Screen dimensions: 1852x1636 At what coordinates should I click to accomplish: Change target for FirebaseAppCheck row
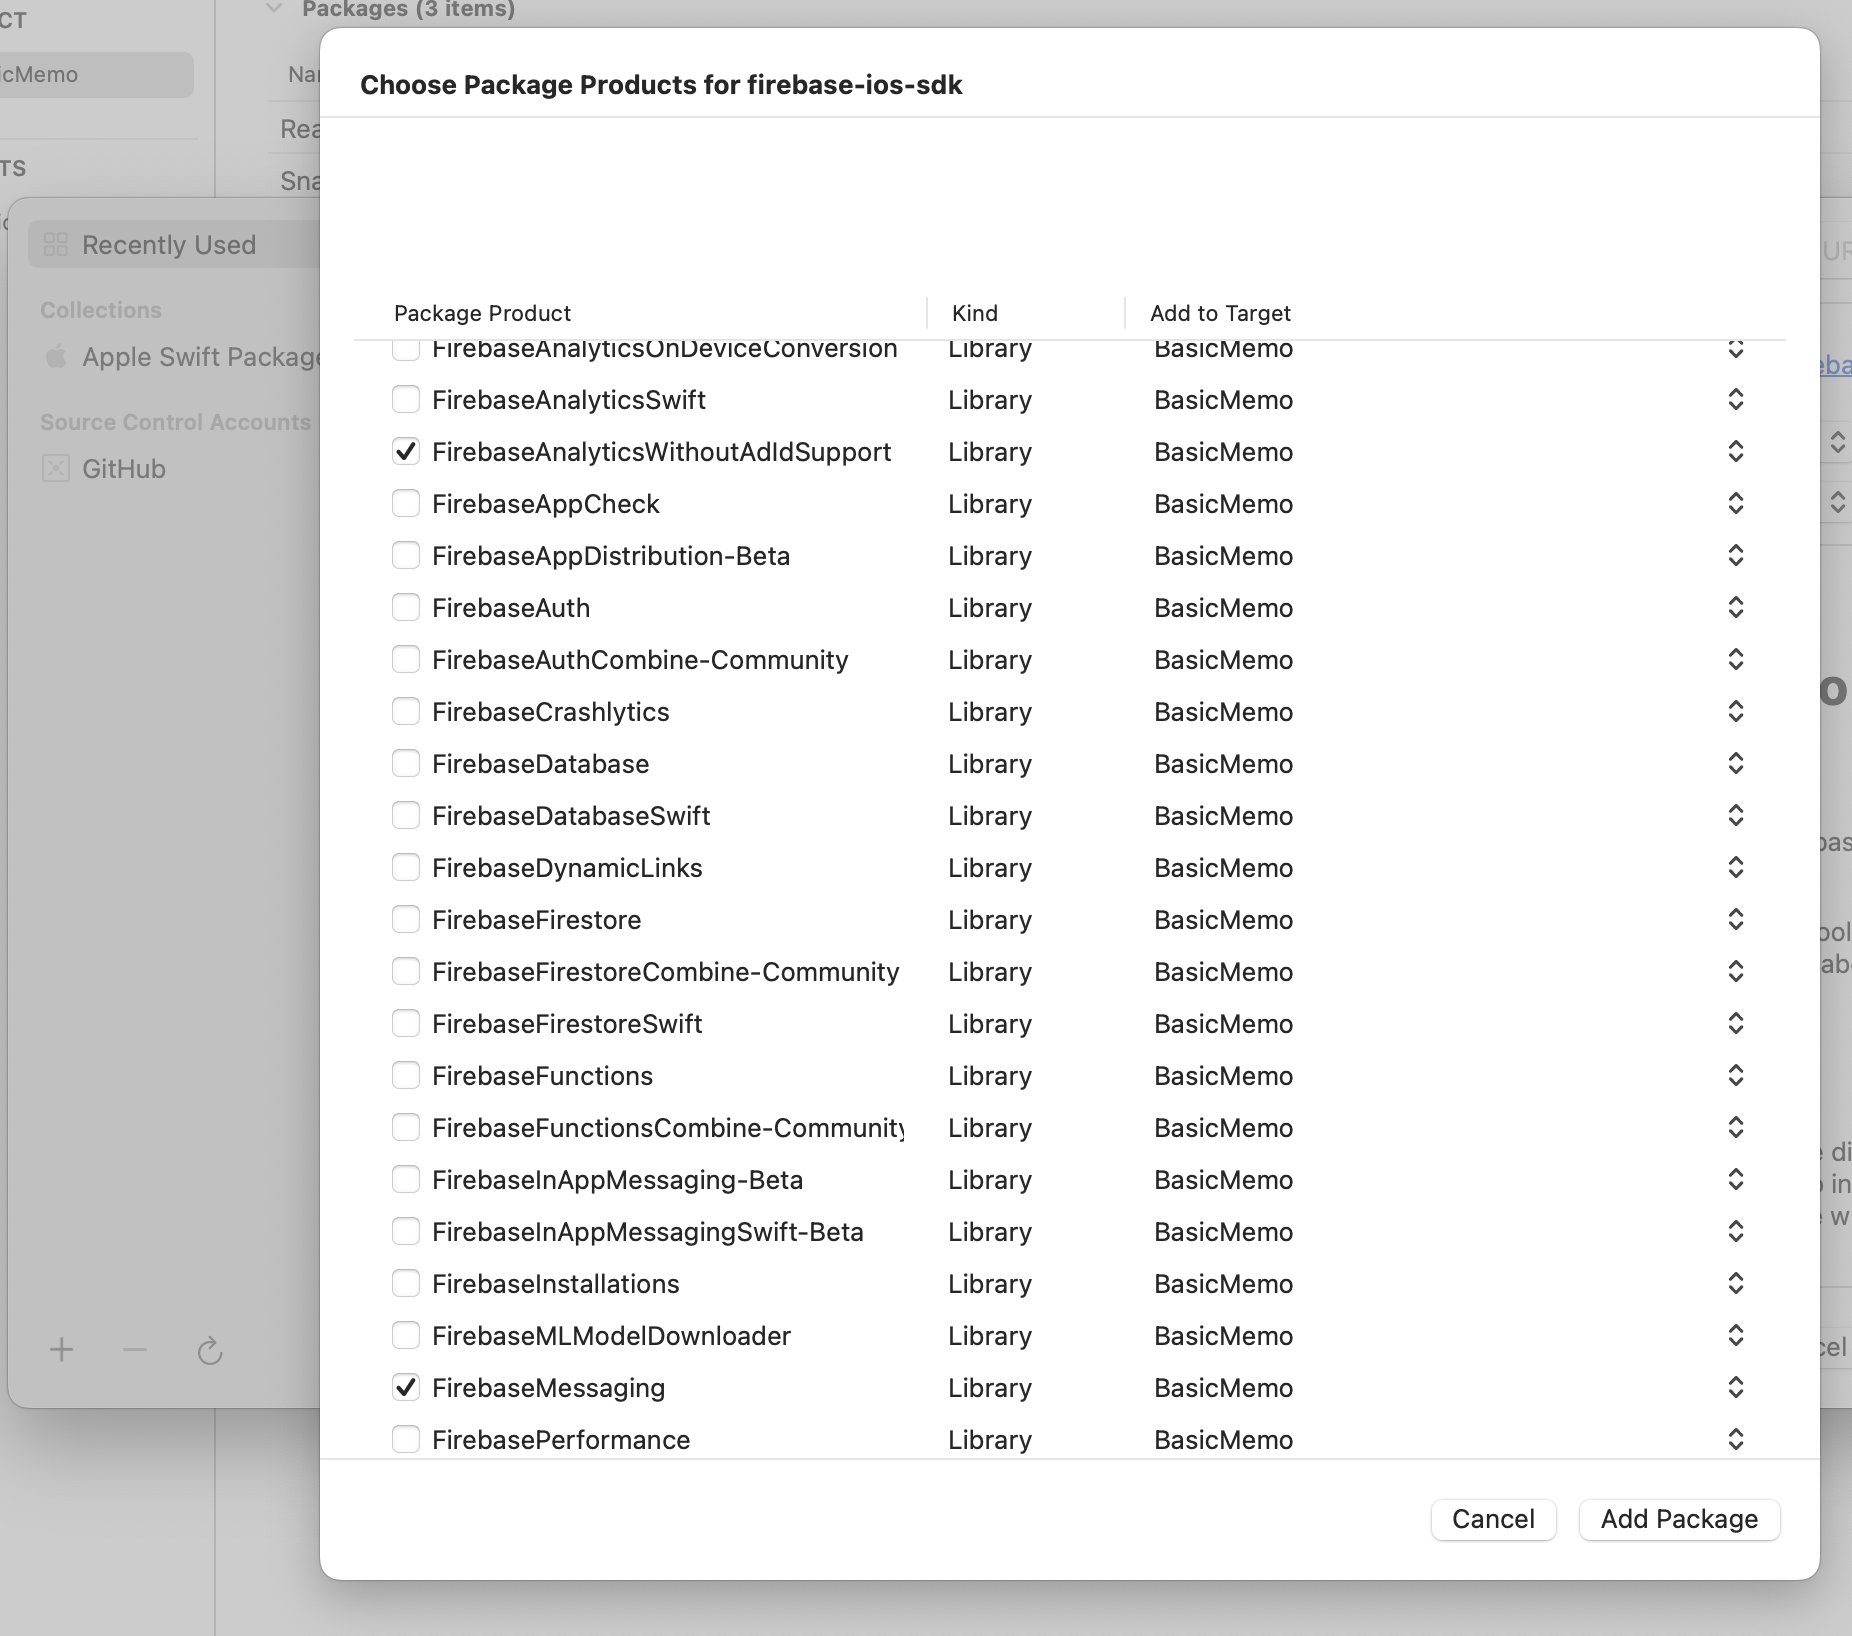click(1736, 504)
